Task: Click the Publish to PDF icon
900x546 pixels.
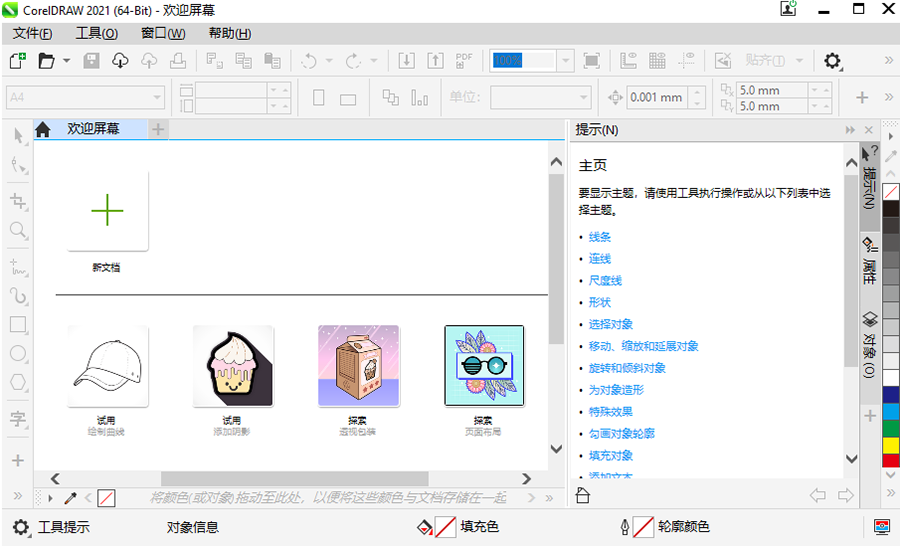Action: point(464,60)
